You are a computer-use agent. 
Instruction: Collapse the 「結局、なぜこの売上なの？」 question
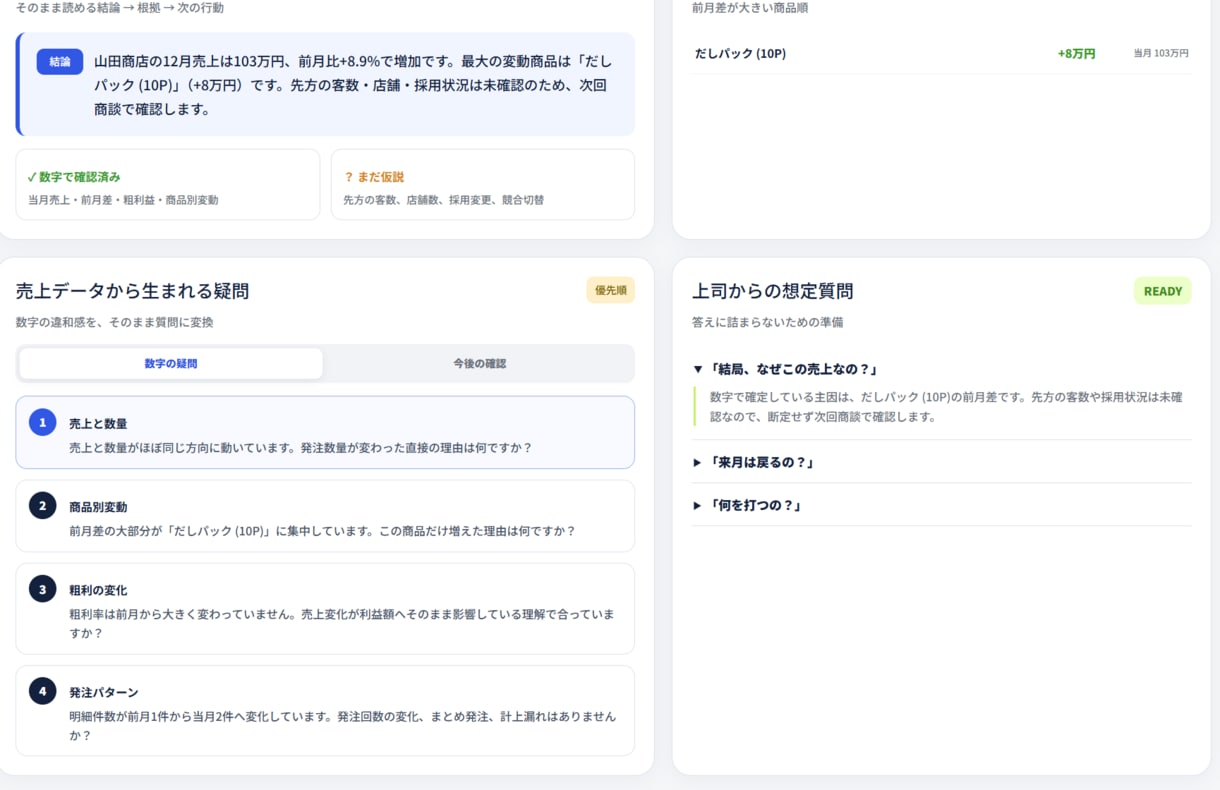tap(942, 369)
